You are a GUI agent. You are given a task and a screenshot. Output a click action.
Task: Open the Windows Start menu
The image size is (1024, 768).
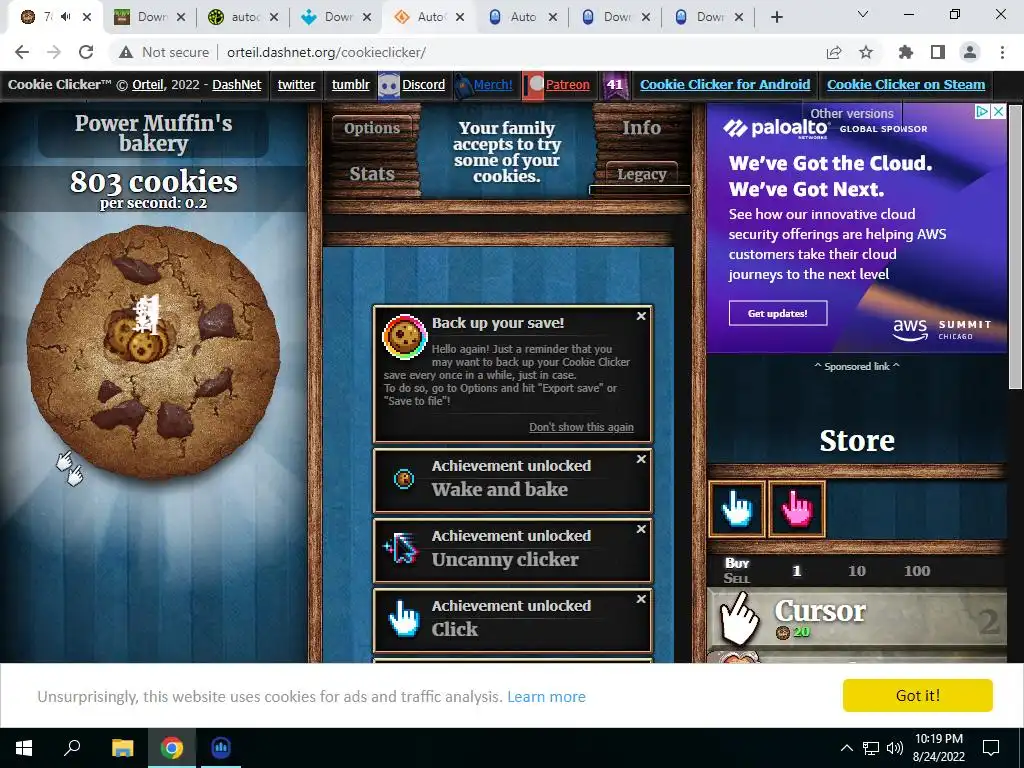[x=24, y=748]
